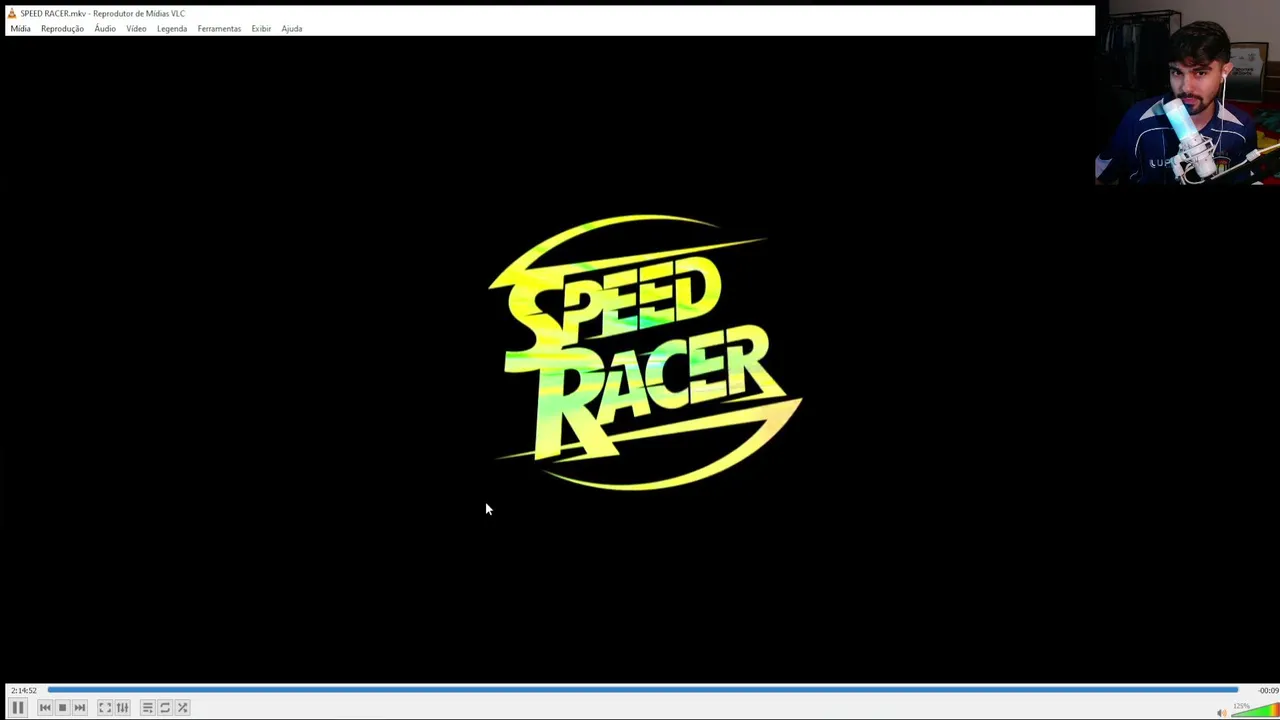Viewport: 1280px width, 720px height.
Task: Click the VLC cone title icon
Action: tap(12, 13)
